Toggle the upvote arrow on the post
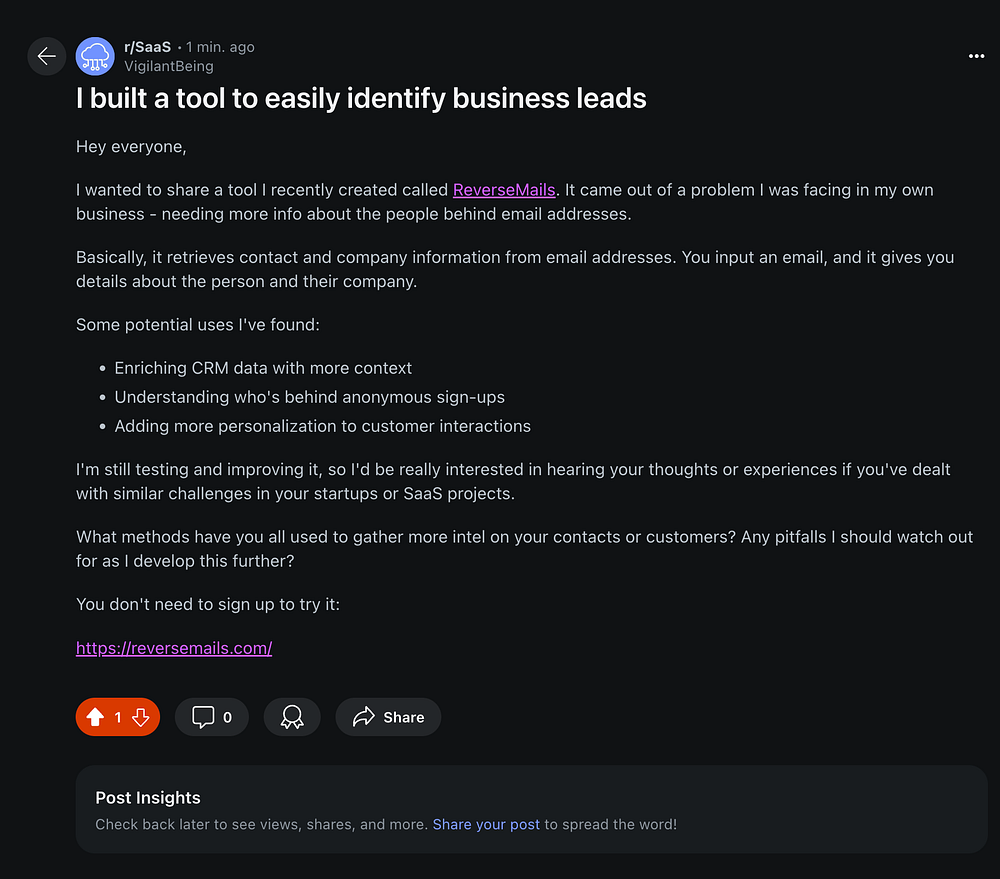Screen dimensions: 1000x879 95,717
